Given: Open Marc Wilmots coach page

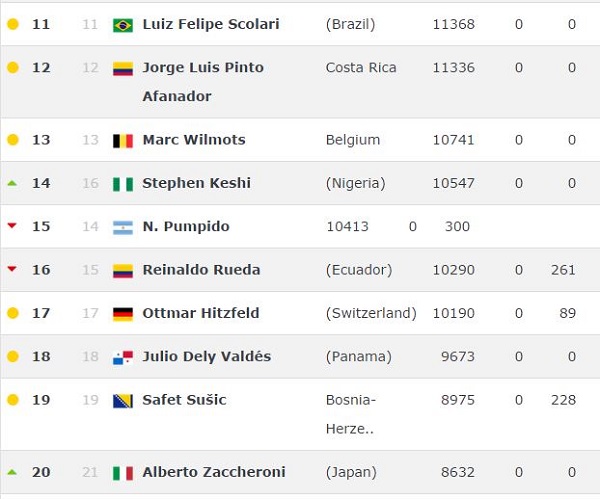Looking at the screenshot, I should point(194,140).
